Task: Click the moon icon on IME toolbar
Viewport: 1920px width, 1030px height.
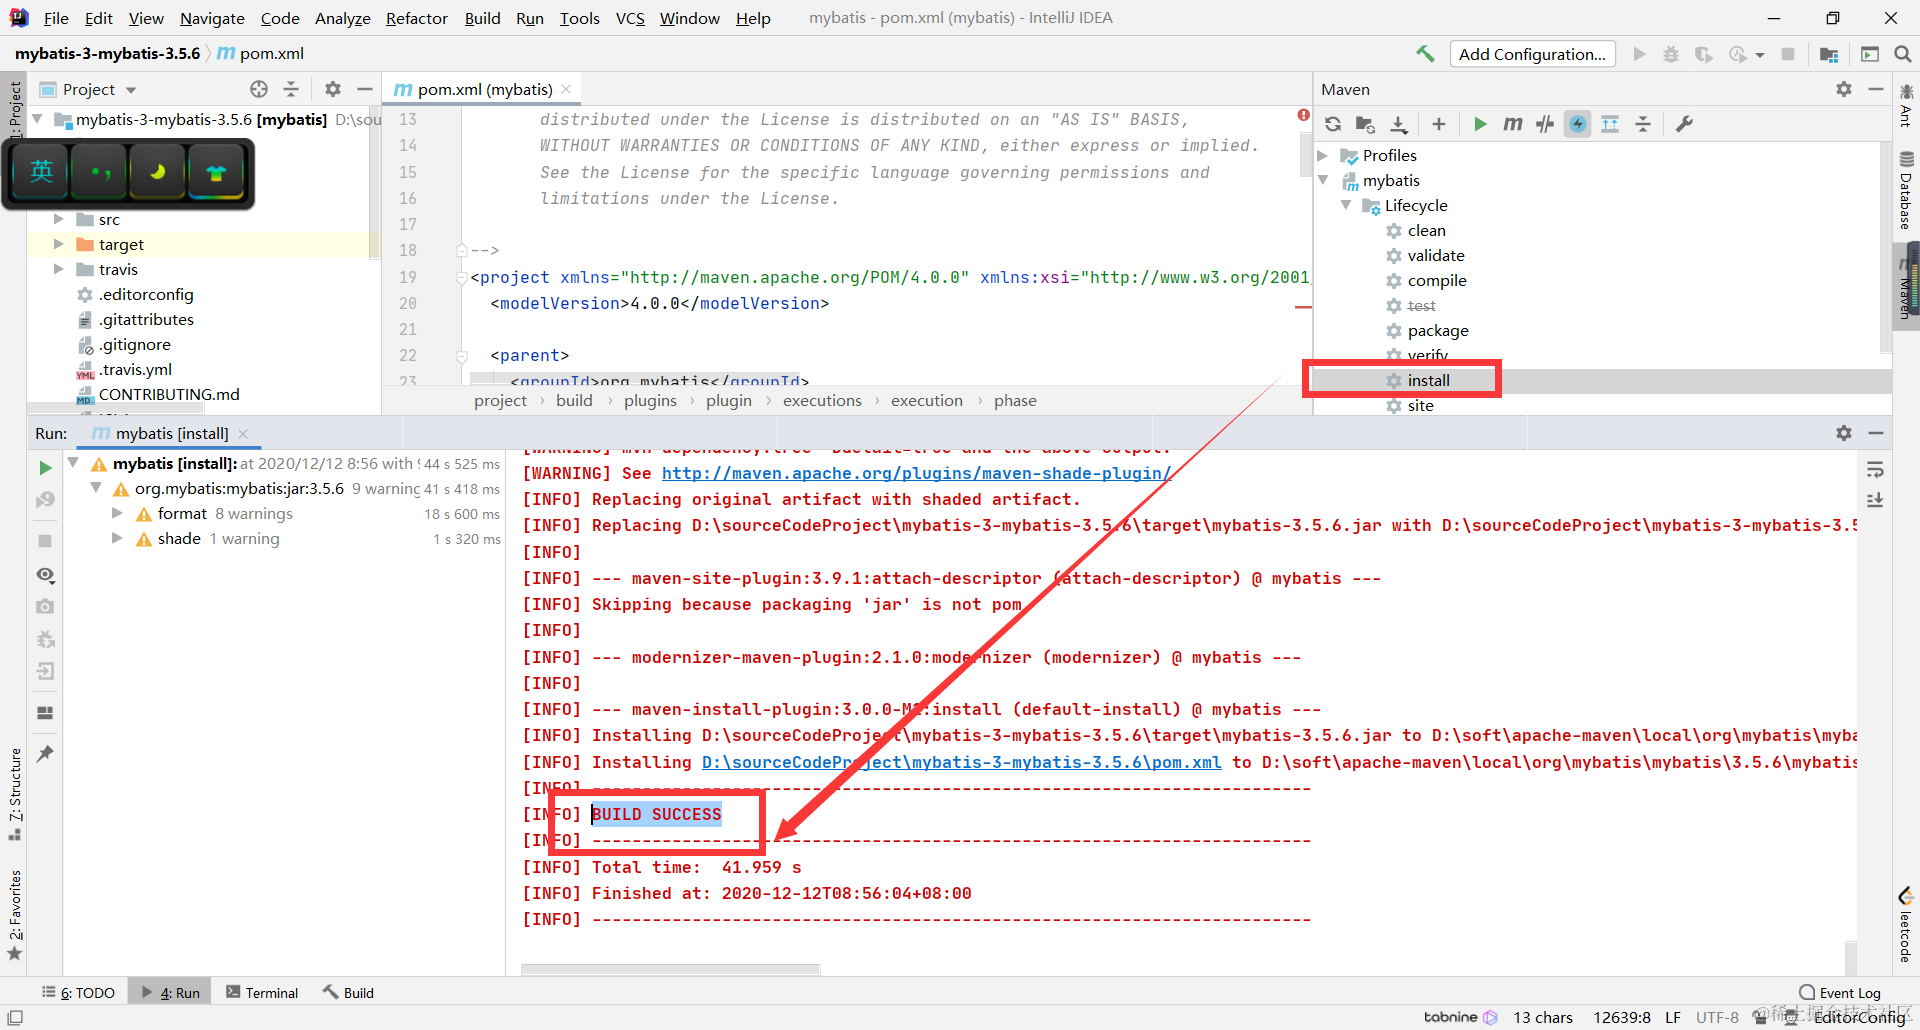Action: [x=157, y=172]
